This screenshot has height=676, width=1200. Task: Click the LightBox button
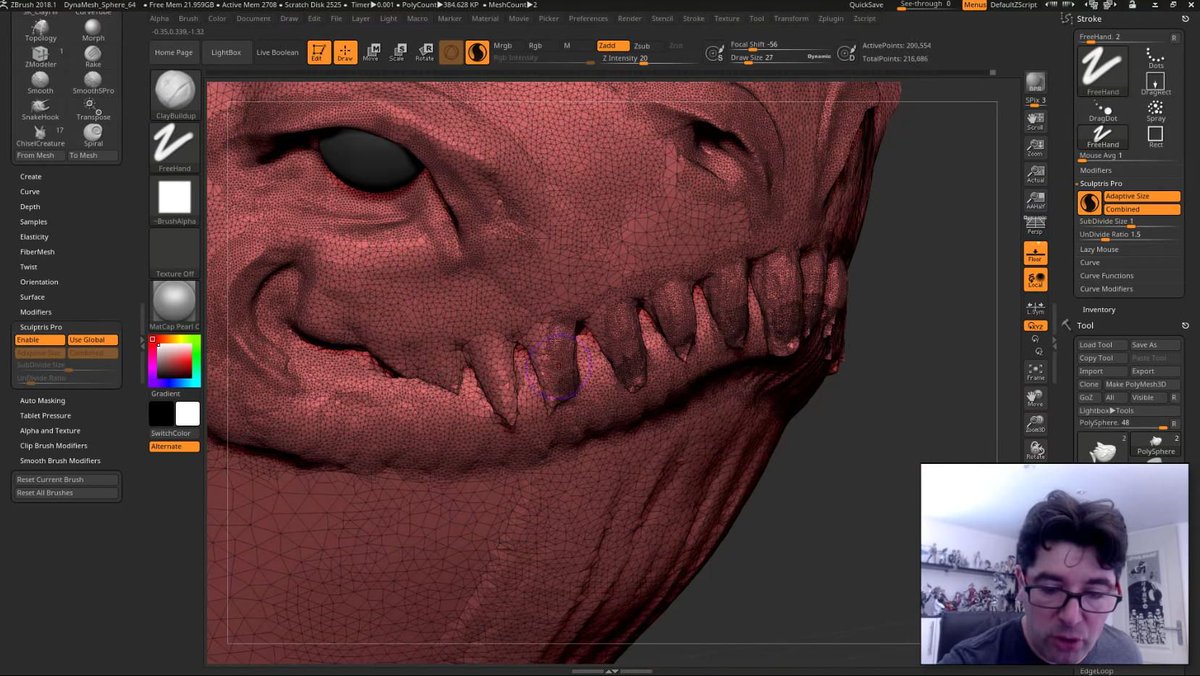[226, 52]
